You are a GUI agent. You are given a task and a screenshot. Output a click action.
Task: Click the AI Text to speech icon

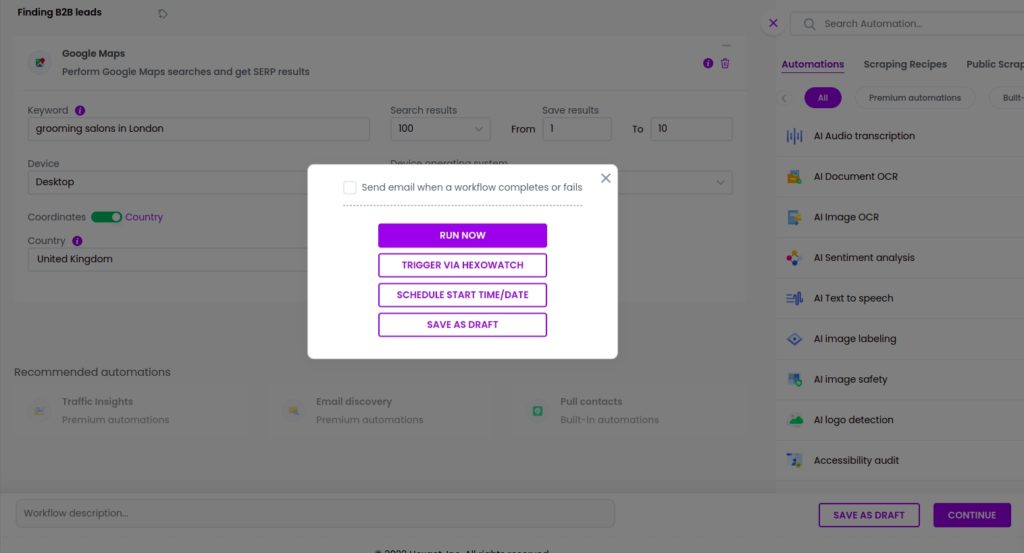tap(794, 298)
